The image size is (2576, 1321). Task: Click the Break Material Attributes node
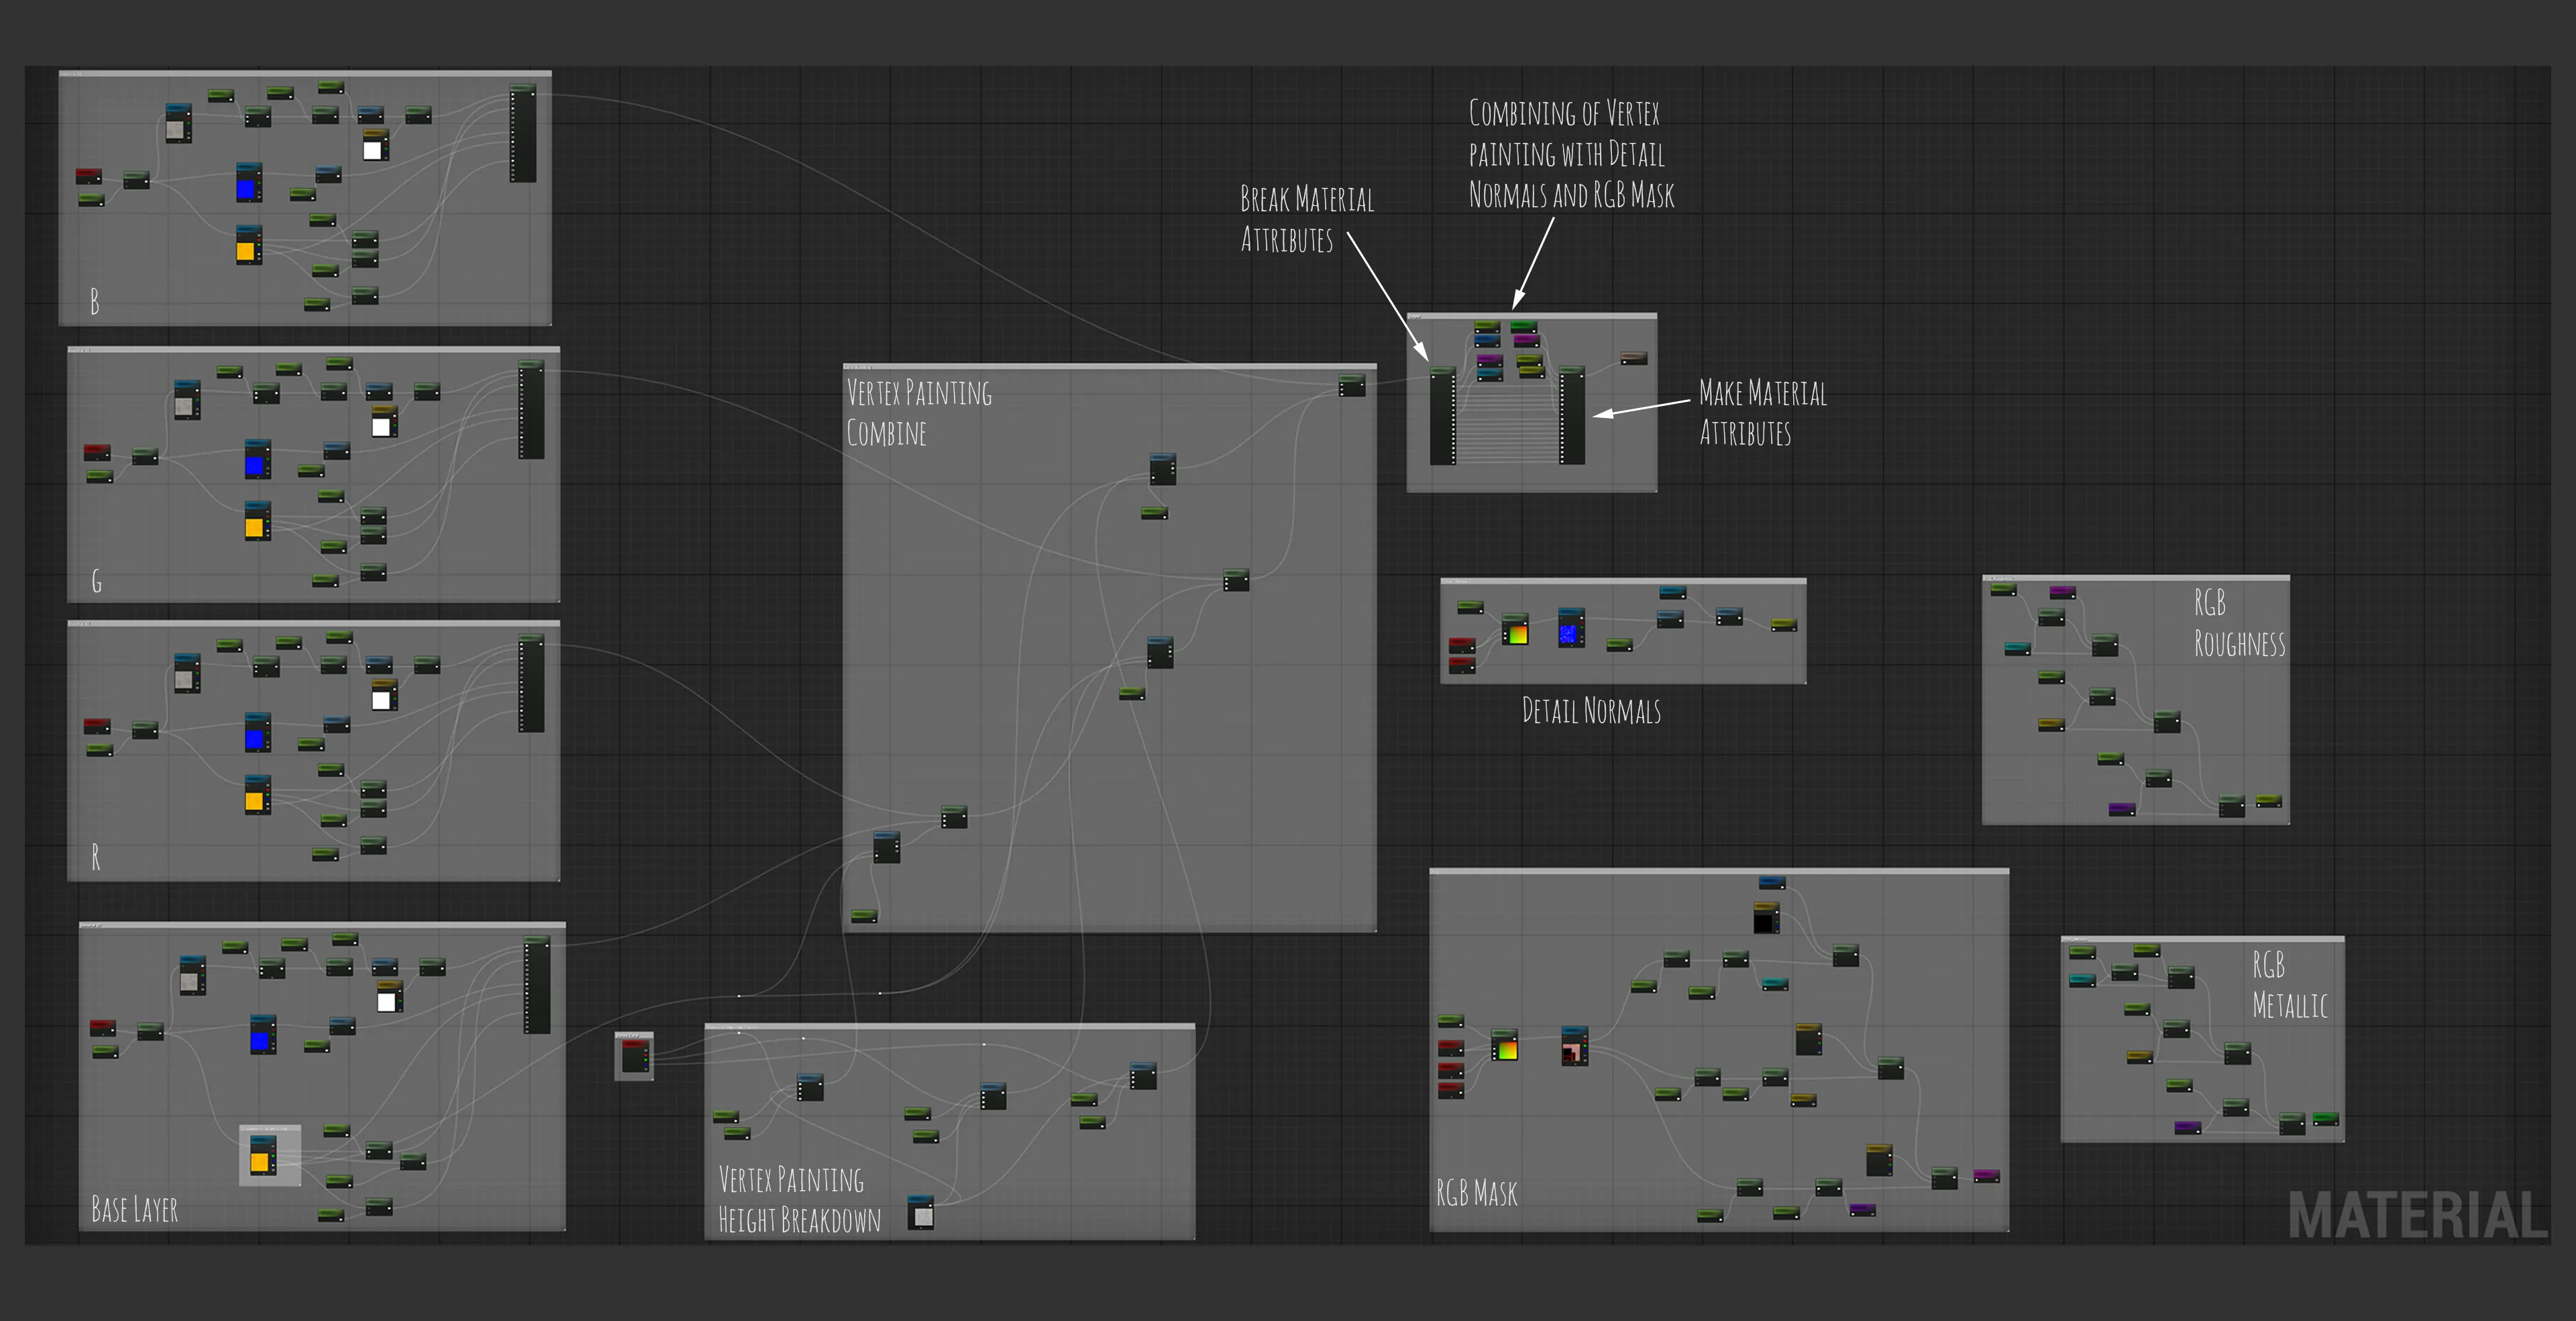click(1442, 415)
